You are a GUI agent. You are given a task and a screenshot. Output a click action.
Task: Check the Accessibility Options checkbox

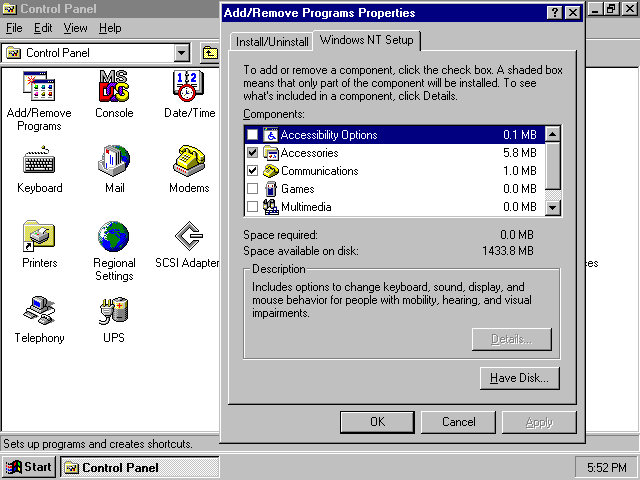pos(252,135)
